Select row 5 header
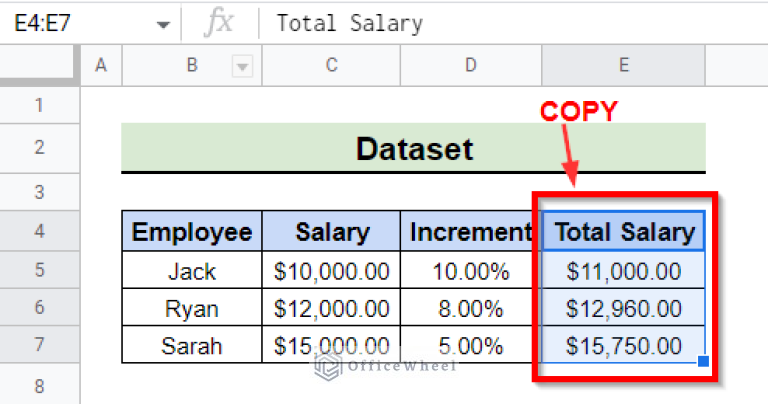The width and height of the screenshot is (768, 404). [40, 270]
